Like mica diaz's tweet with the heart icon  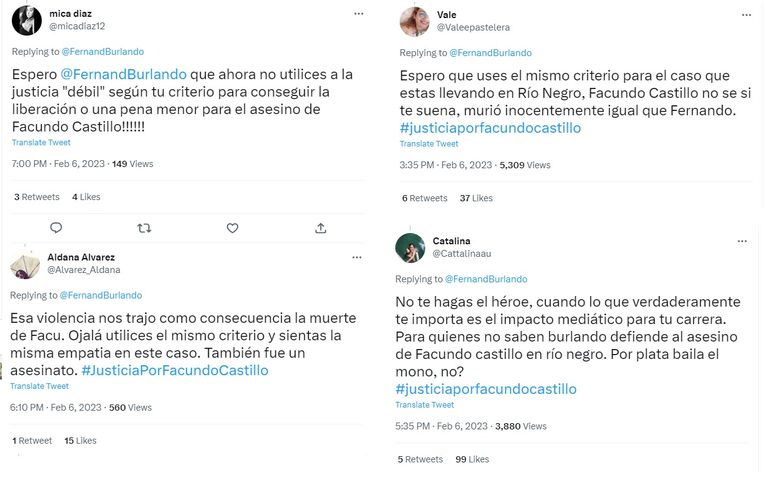[232, 228]
